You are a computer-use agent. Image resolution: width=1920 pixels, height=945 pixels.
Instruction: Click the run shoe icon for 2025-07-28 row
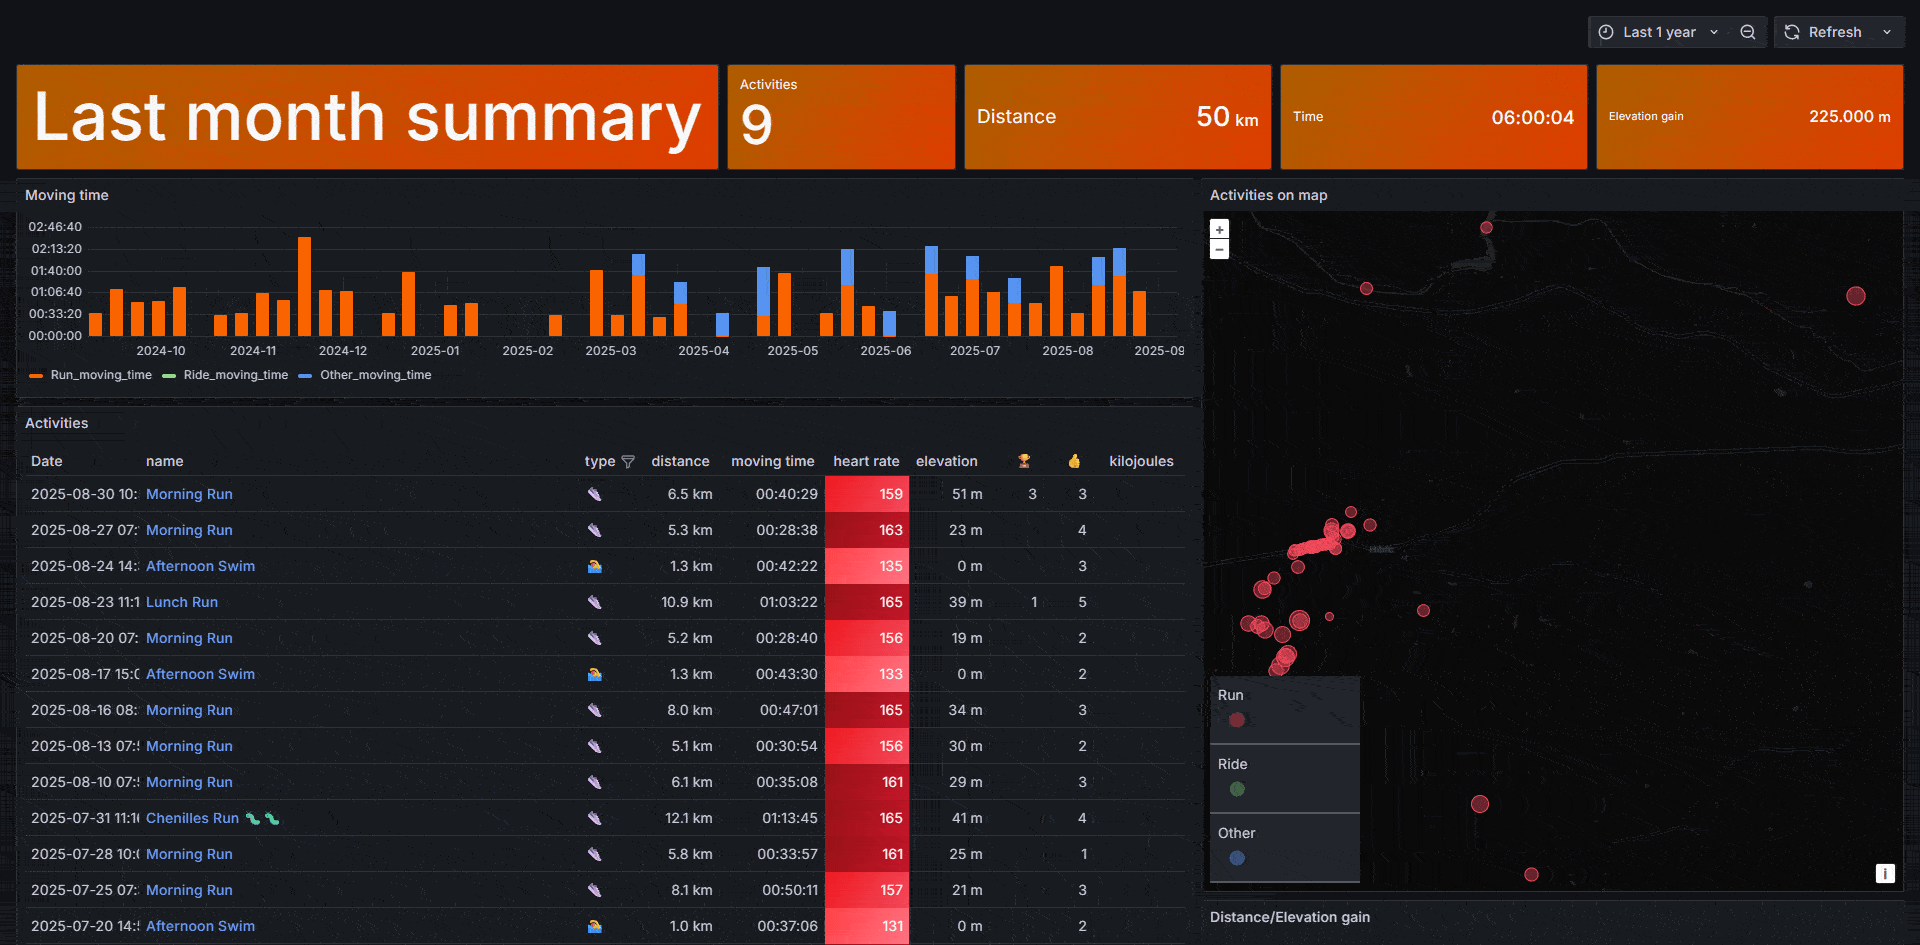pos(594,854)
